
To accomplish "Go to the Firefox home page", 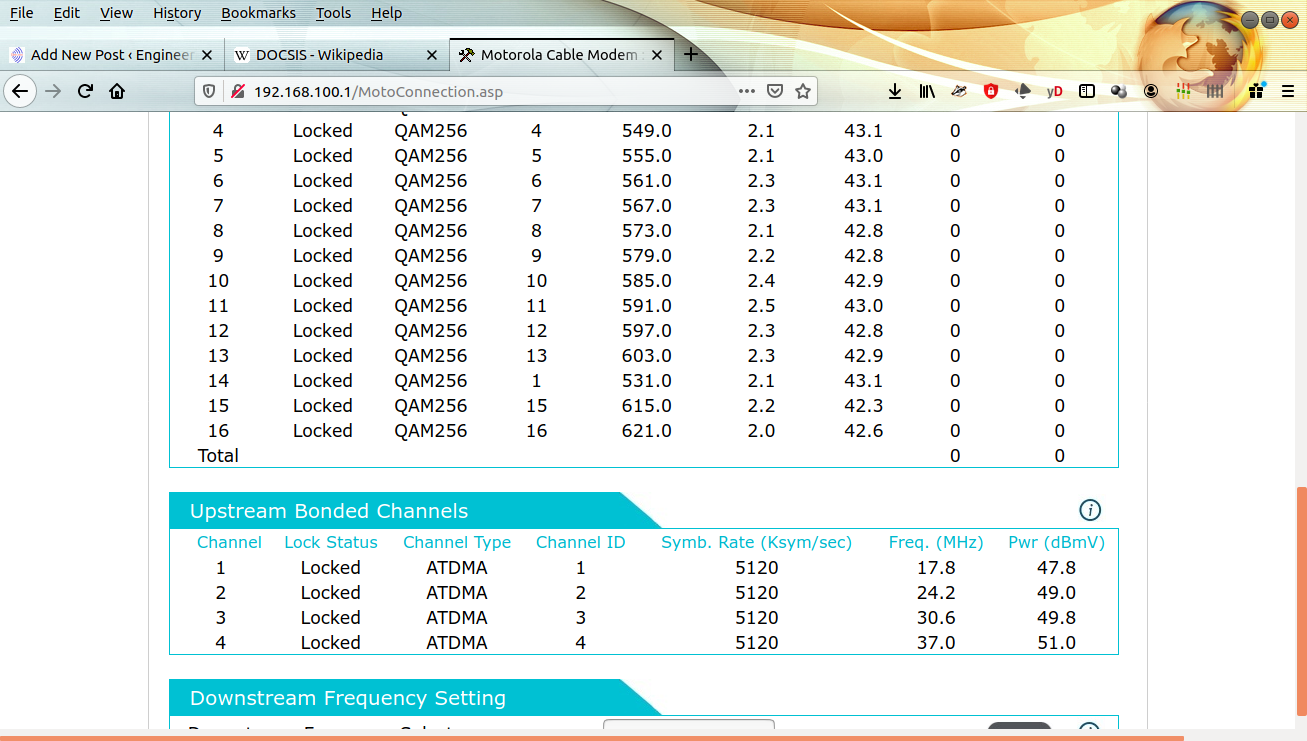I will click(x=117, y=91).
